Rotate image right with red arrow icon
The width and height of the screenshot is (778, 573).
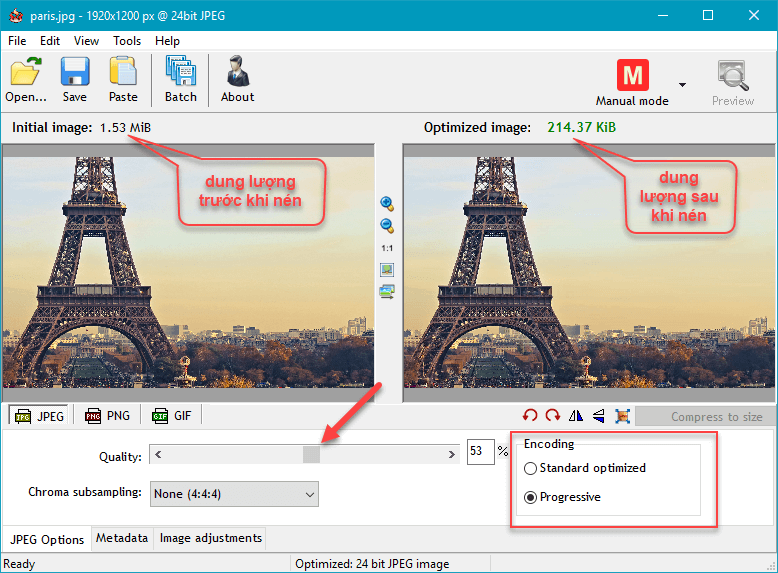(553, 416)
